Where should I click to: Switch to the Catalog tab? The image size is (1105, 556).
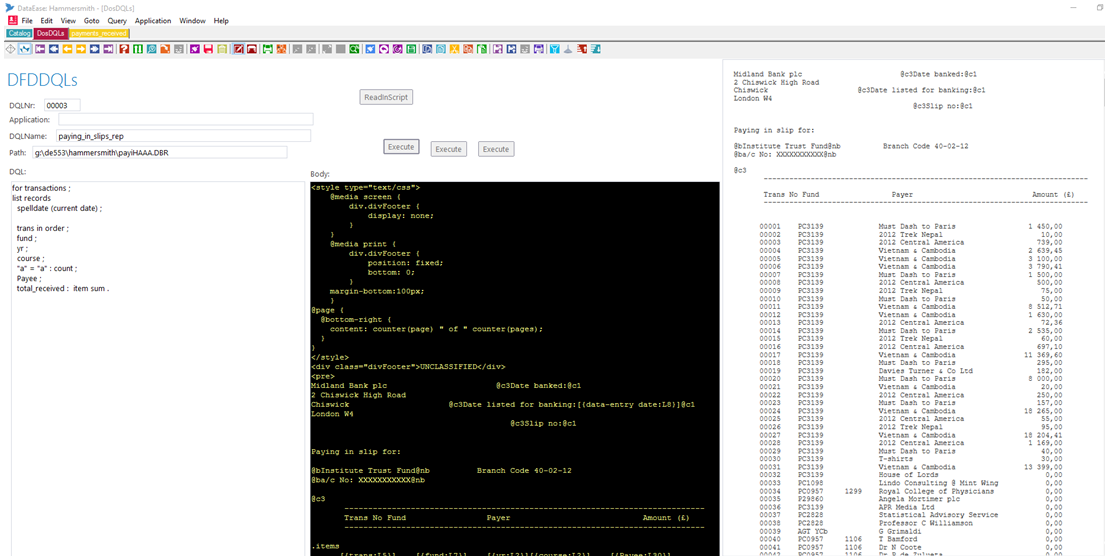click(x=19, y=32)
